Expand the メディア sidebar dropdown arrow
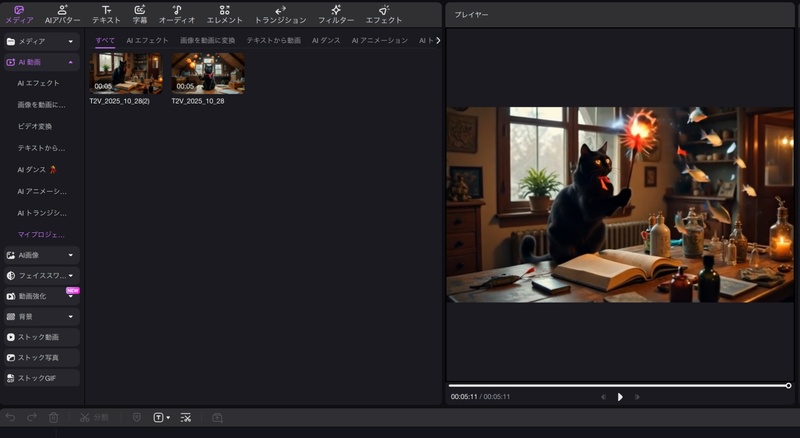 click(70, 41)
